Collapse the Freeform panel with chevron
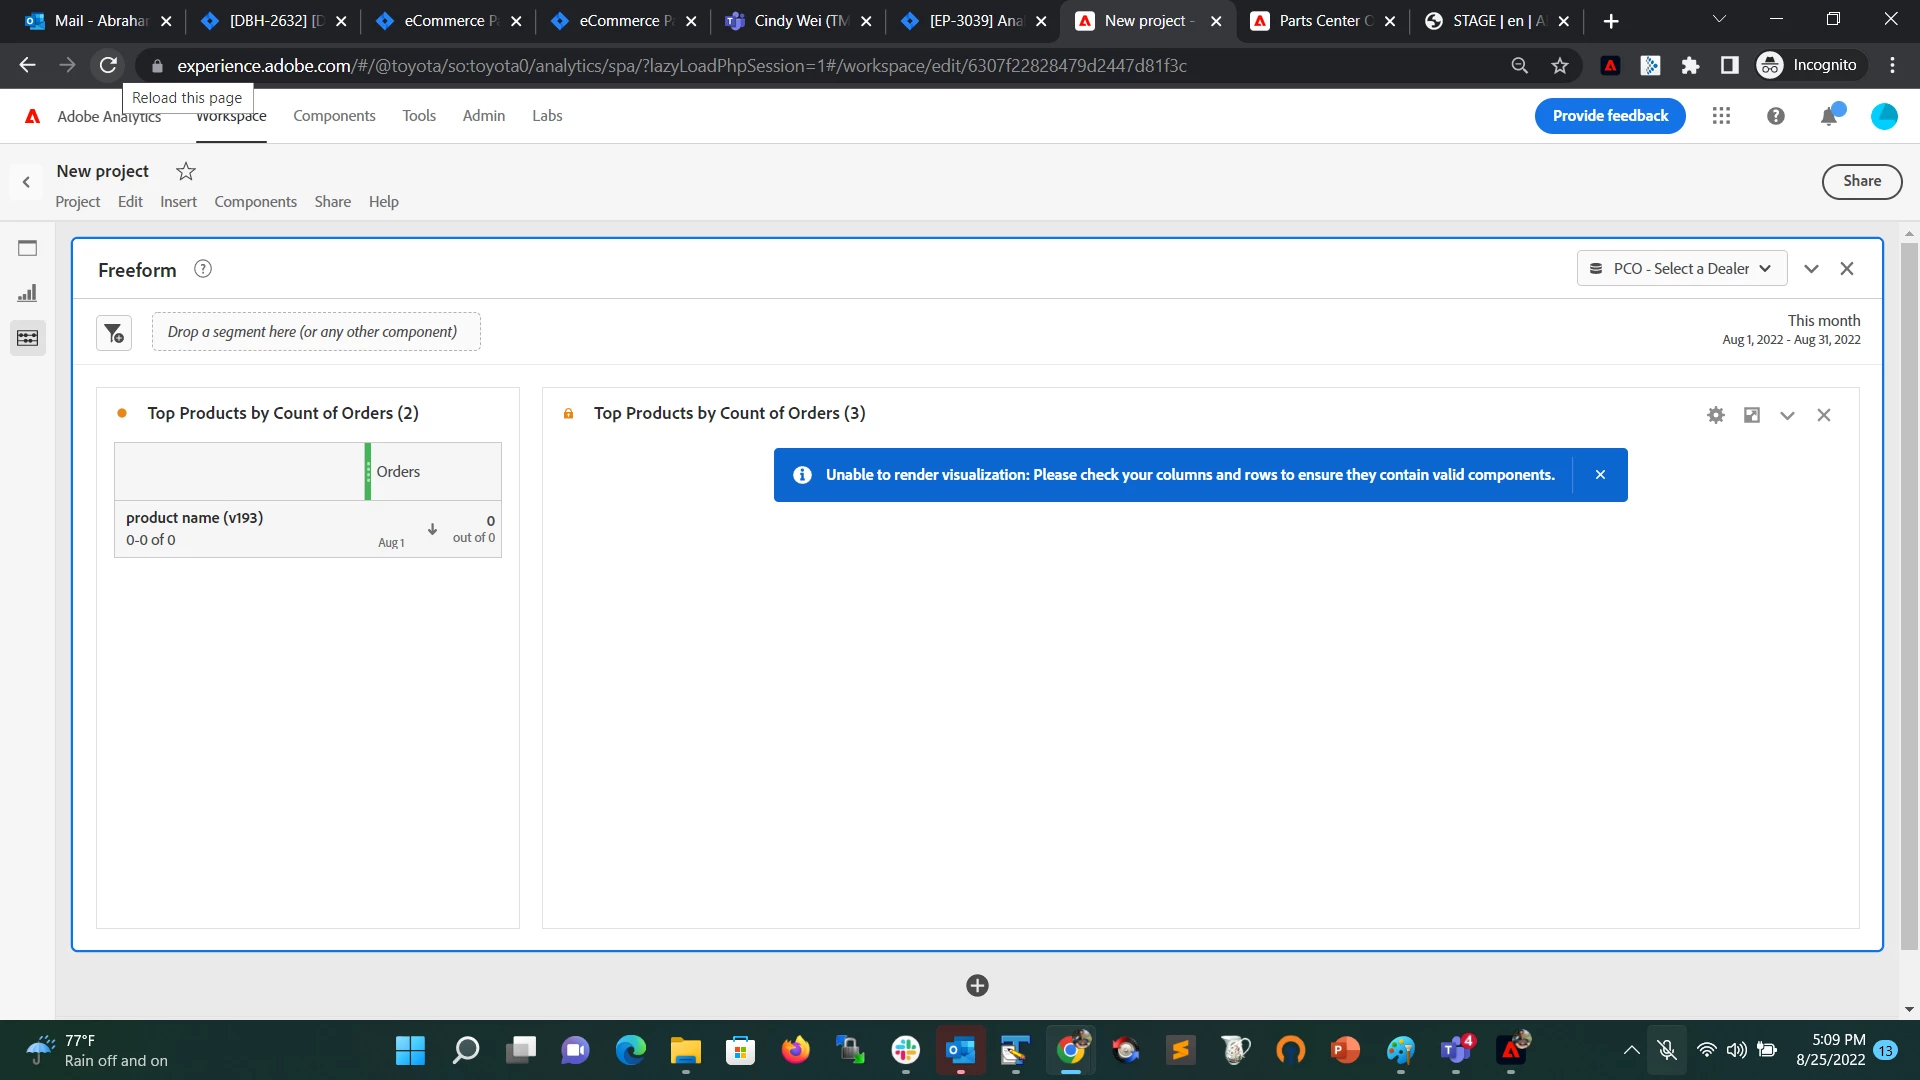Screen dimensions: 1920x1080 click(x=1811, y=269)
